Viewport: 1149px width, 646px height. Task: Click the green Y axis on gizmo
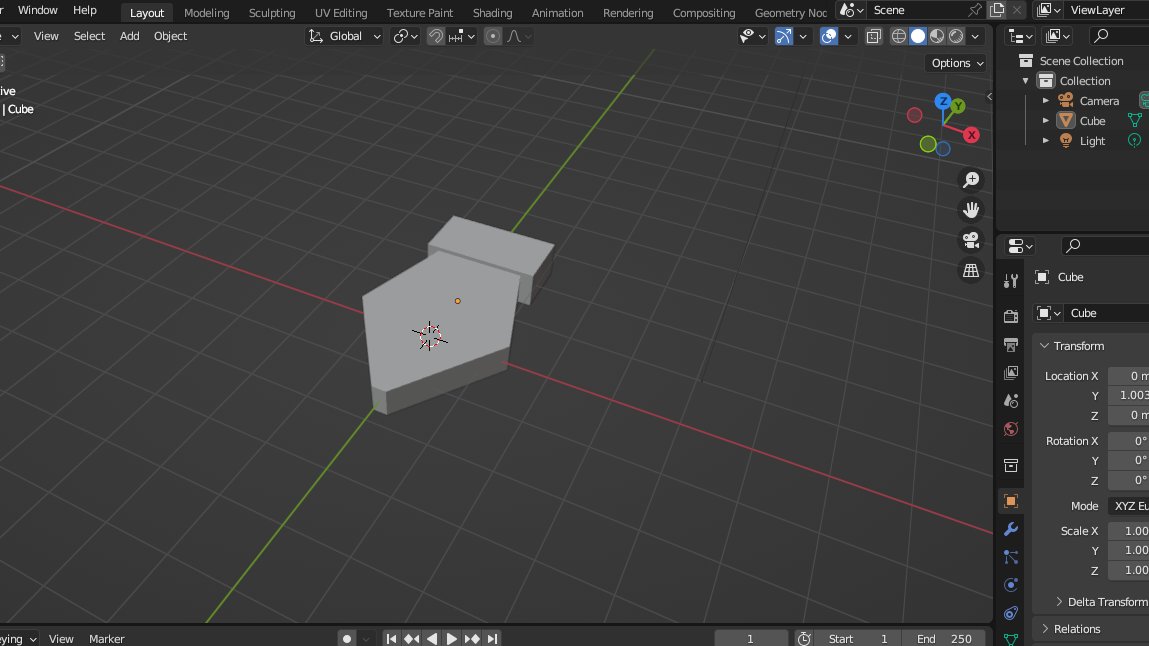(x=958, y=106)
